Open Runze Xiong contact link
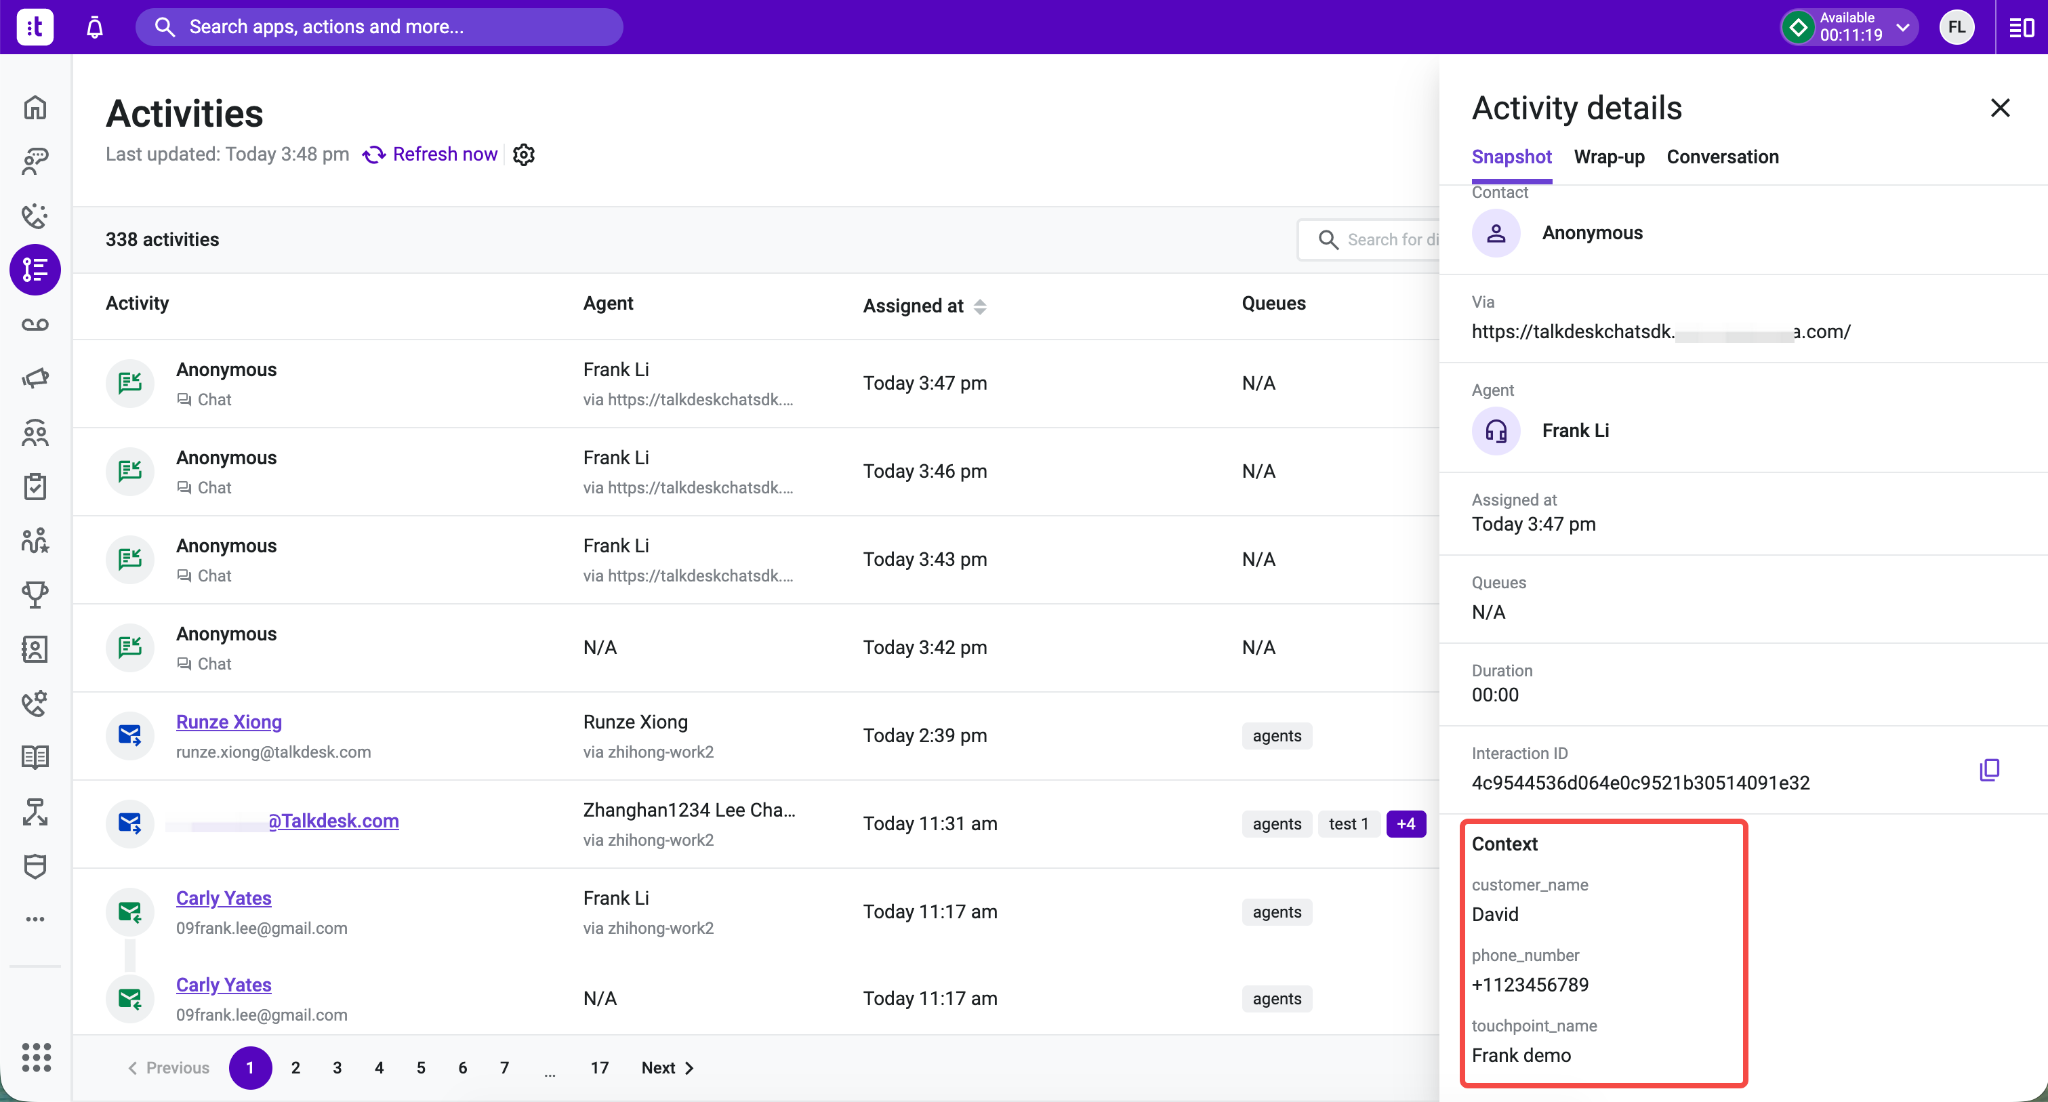The height and width of the screenshot is (1102, 2048). pyautogui.click(x=229, y=722)
